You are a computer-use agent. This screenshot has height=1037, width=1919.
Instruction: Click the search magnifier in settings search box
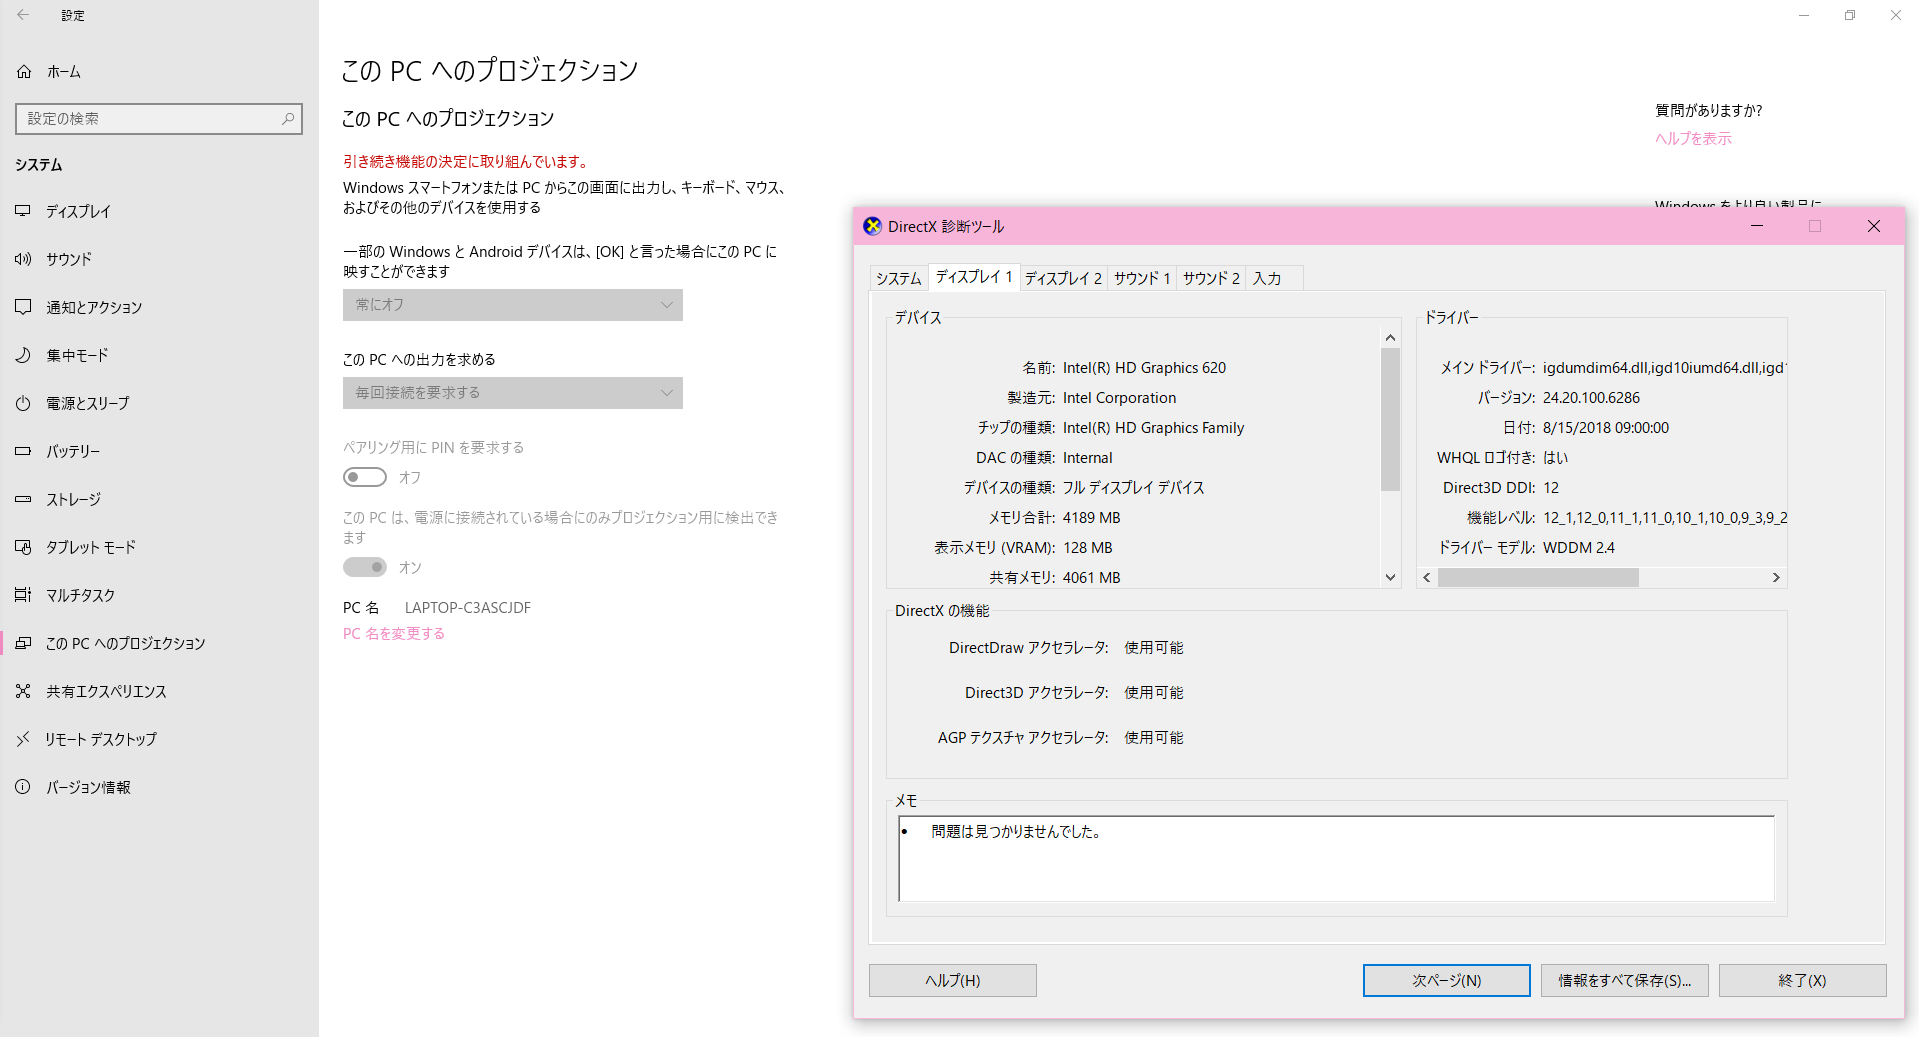click(x=288, y=119)
